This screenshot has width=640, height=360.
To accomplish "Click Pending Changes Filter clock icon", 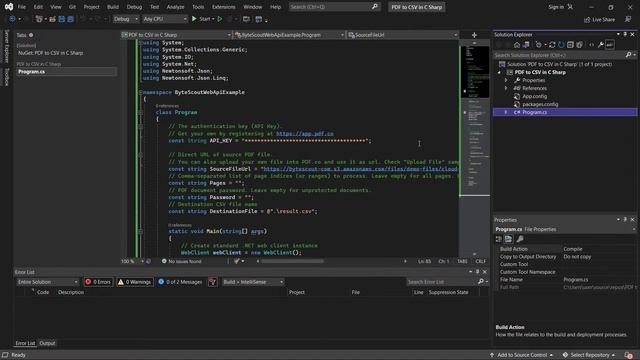I will [539, 45].
